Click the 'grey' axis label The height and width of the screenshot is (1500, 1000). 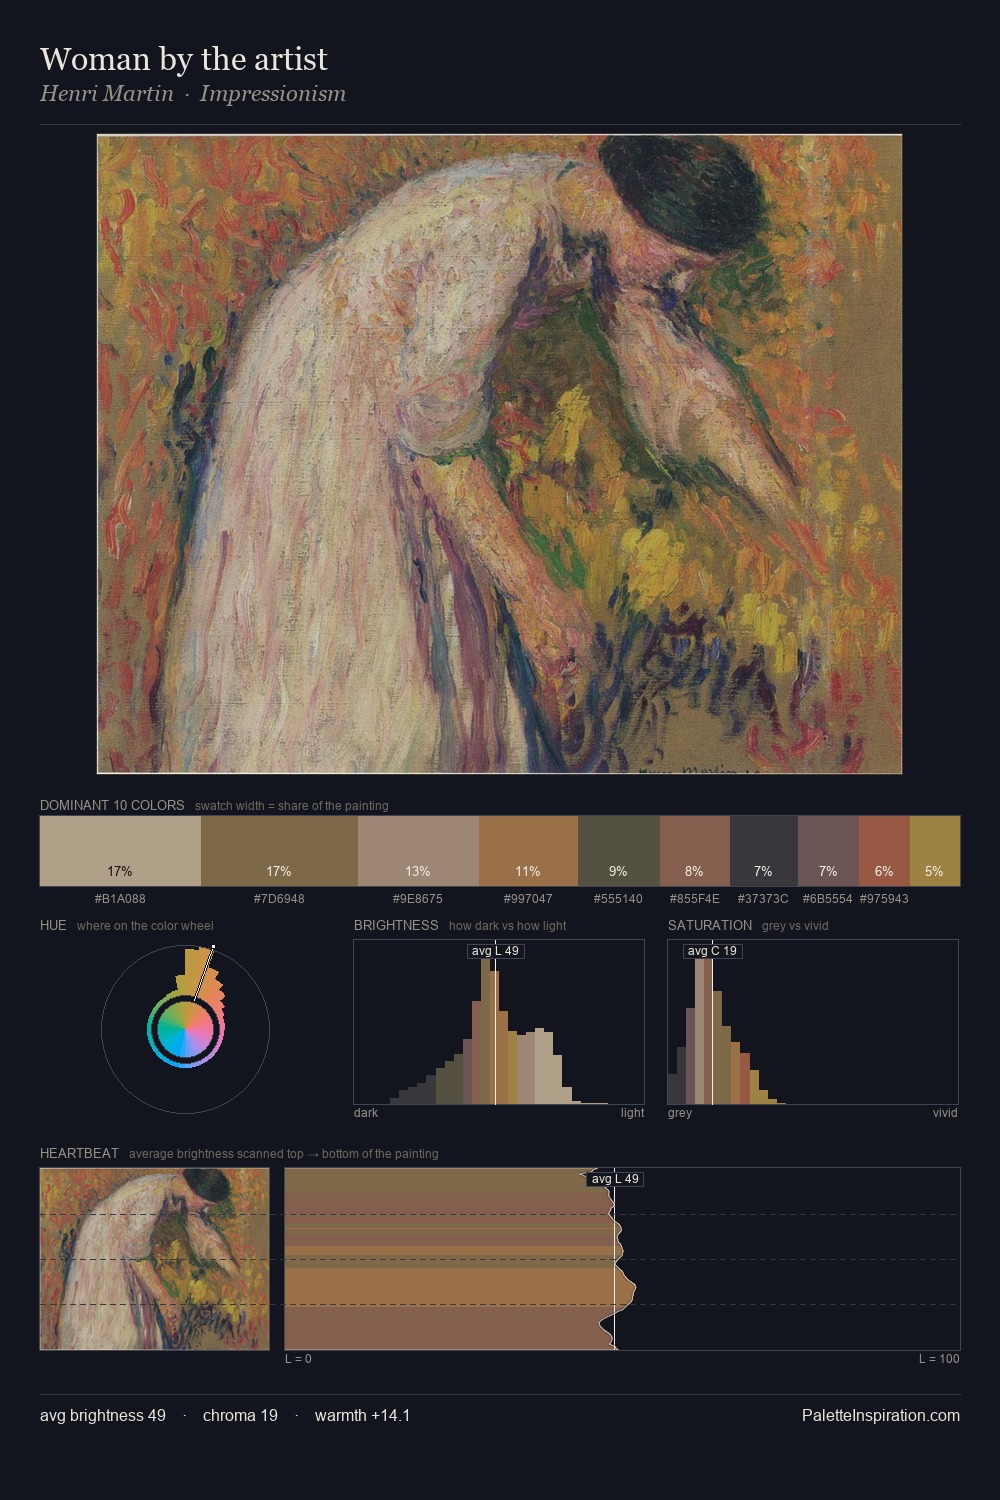680,1113
